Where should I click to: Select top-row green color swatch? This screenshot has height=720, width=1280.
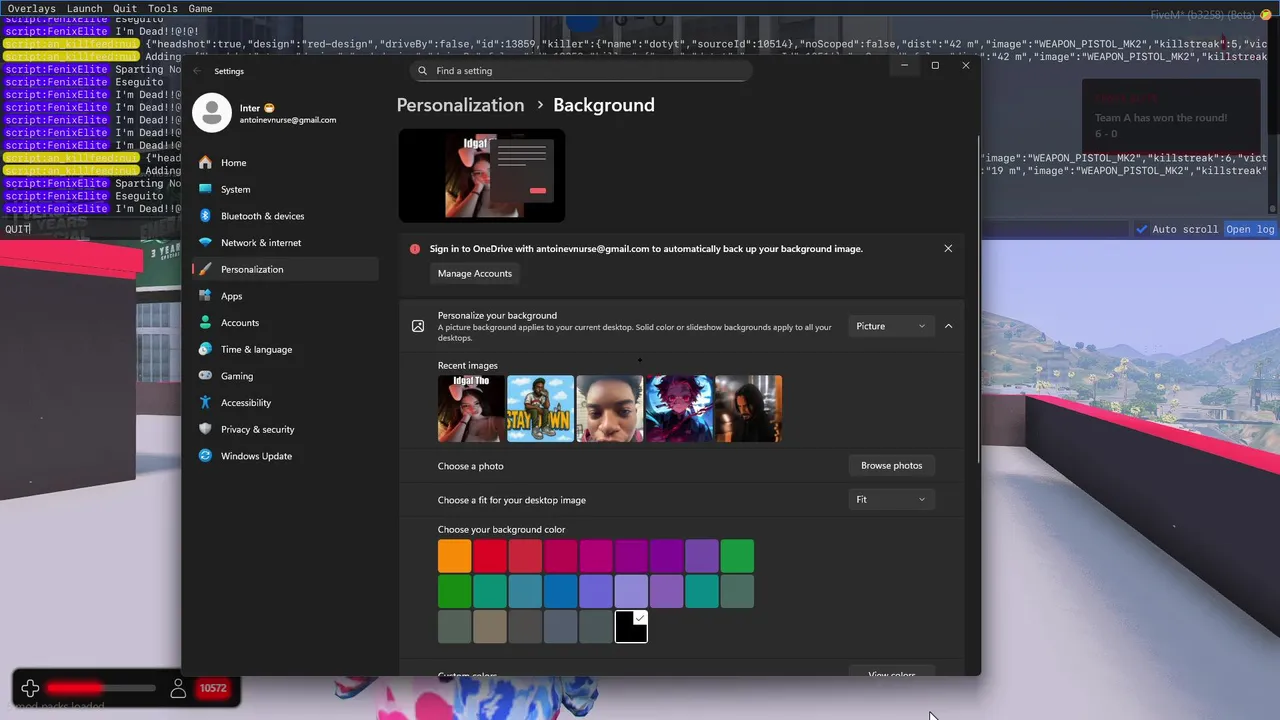[x=737, y=556]
